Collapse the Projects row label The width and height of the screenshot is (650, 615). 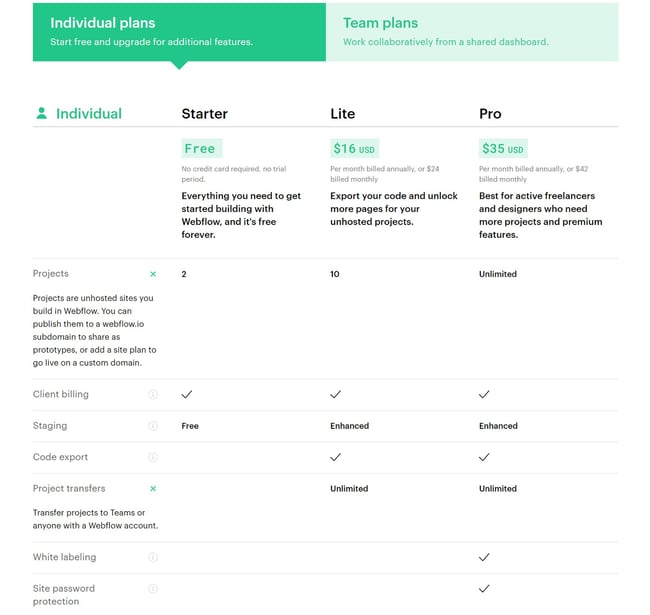(51, 274)
